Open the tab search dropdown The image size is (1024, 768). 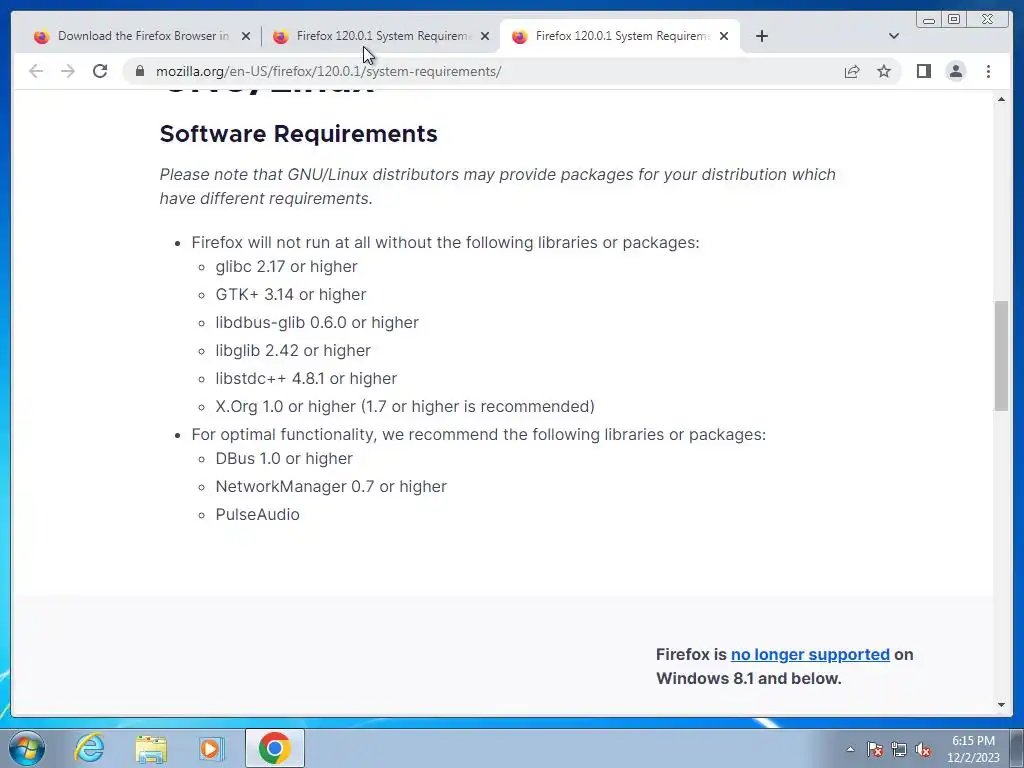894,36
